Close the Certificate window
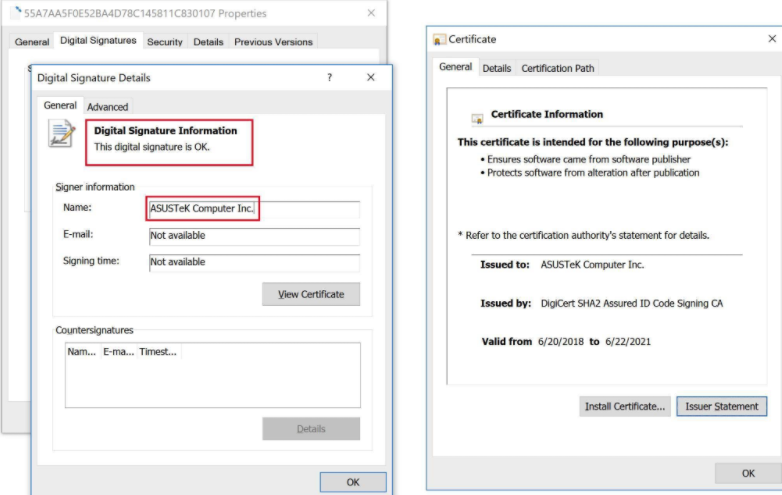The height and width of the screenshot is (495, 782). coord(772,39)
